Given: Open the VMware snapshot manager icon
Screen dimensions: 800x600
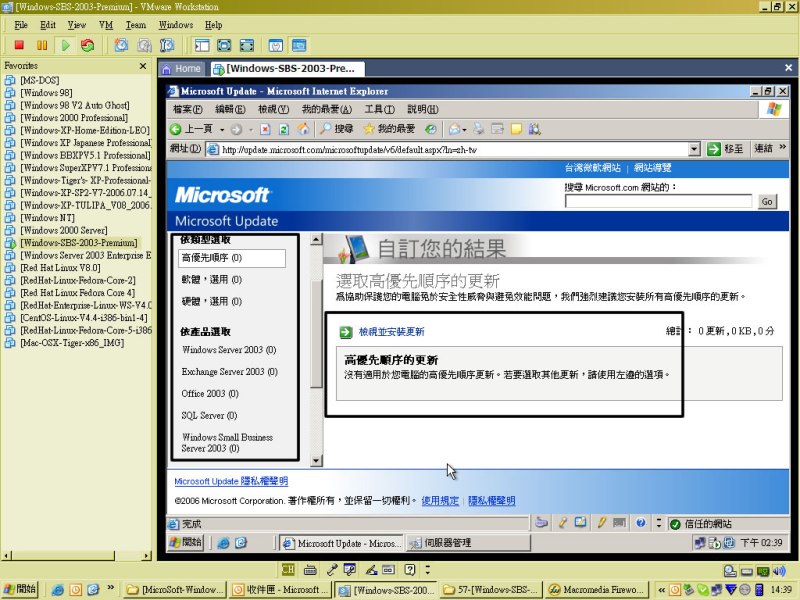Looking at the screenshot, I should 167,45.
